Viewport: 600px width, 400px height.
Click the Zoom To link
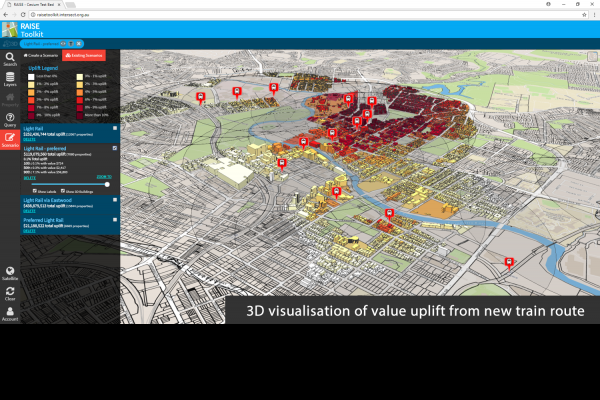(x=103, y=175)
